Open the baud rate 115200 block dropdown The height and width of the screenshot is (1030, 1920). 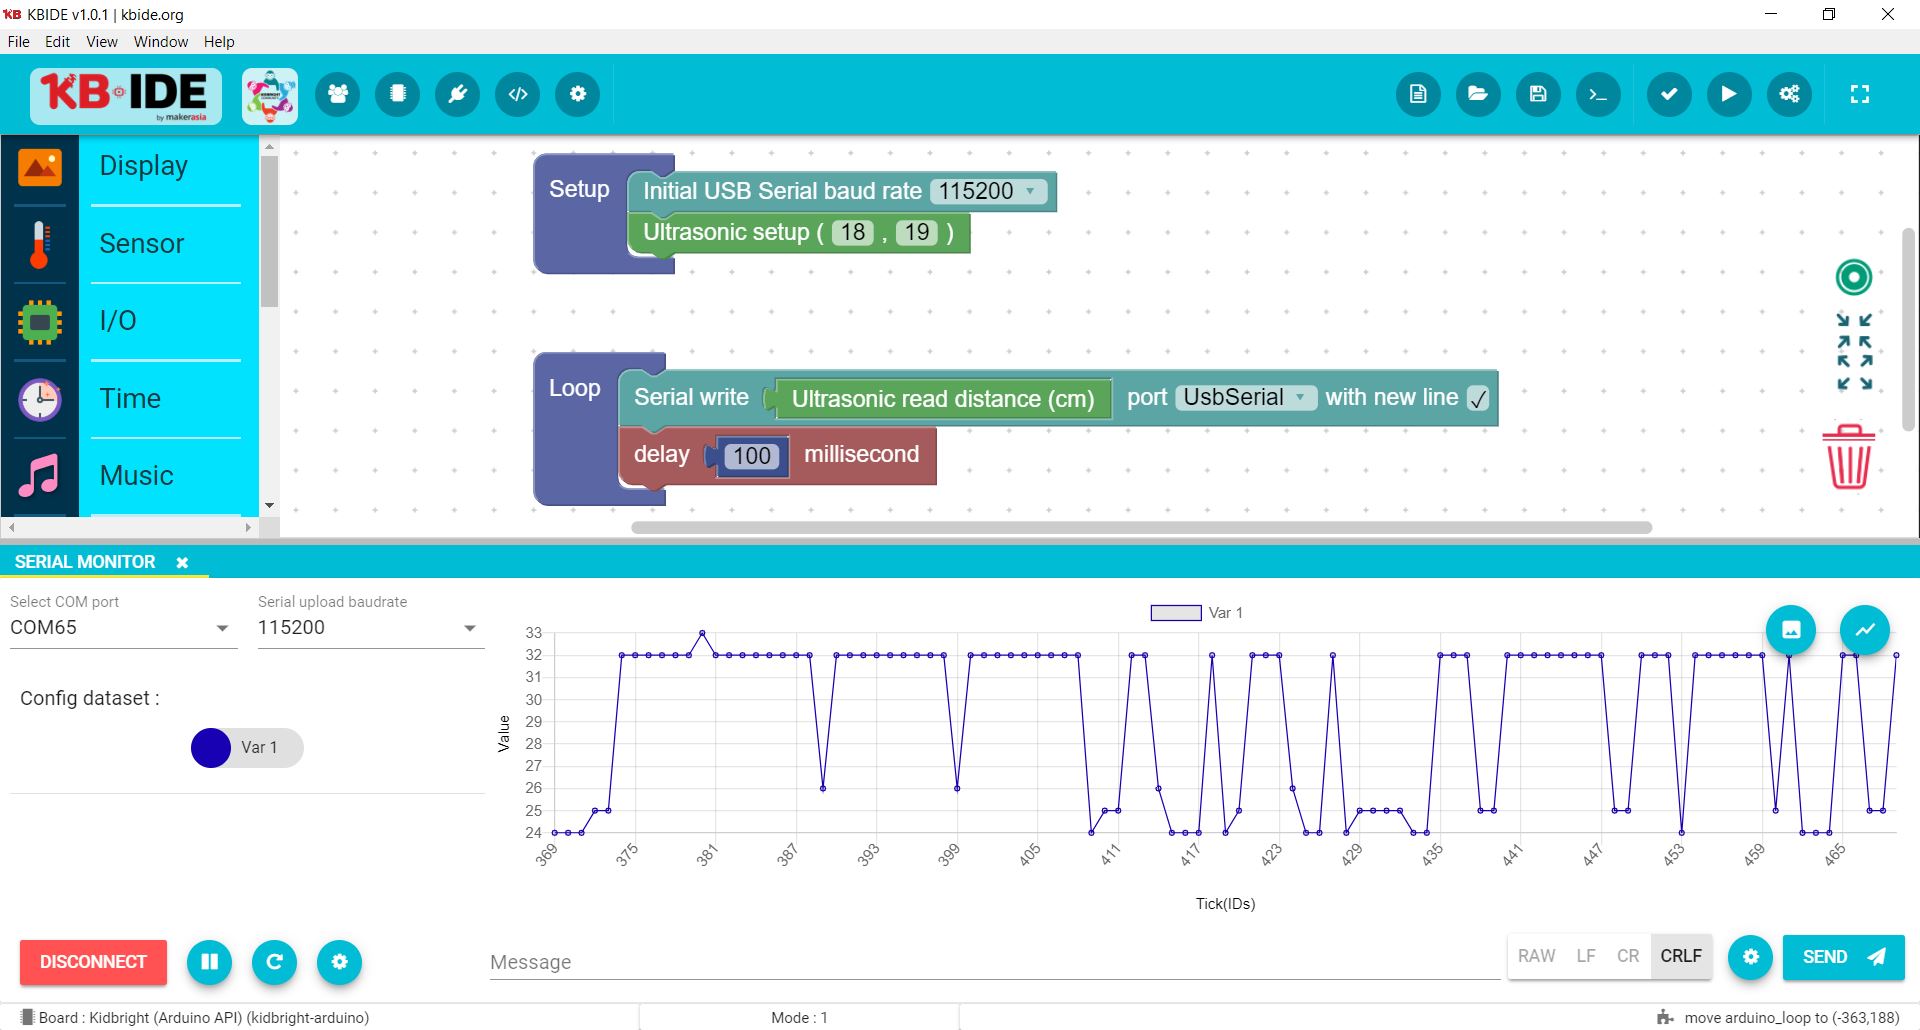point(990,191)
